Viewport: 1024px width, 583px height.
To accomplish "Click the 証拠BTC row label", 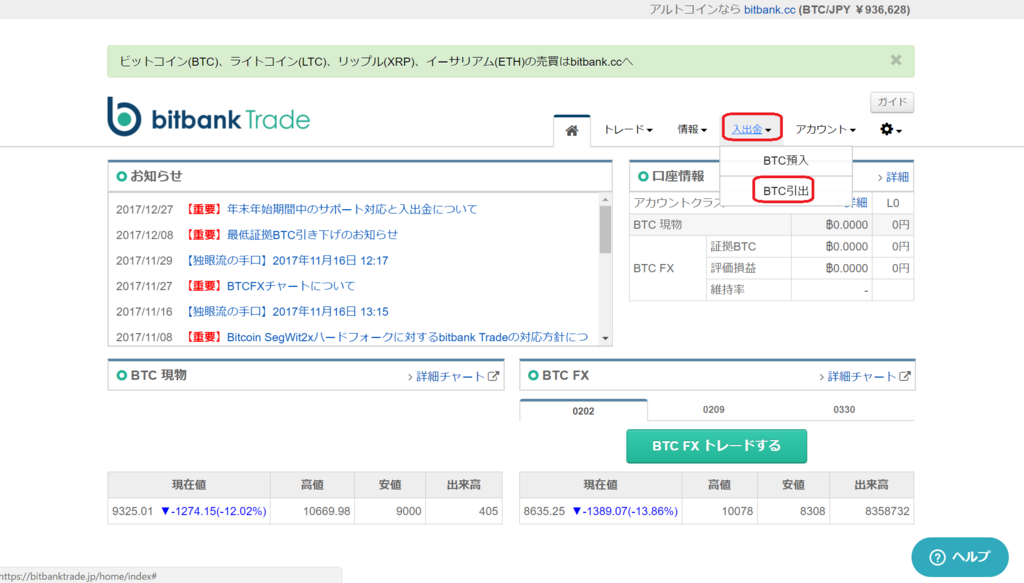I will click(x=733, y=247).
